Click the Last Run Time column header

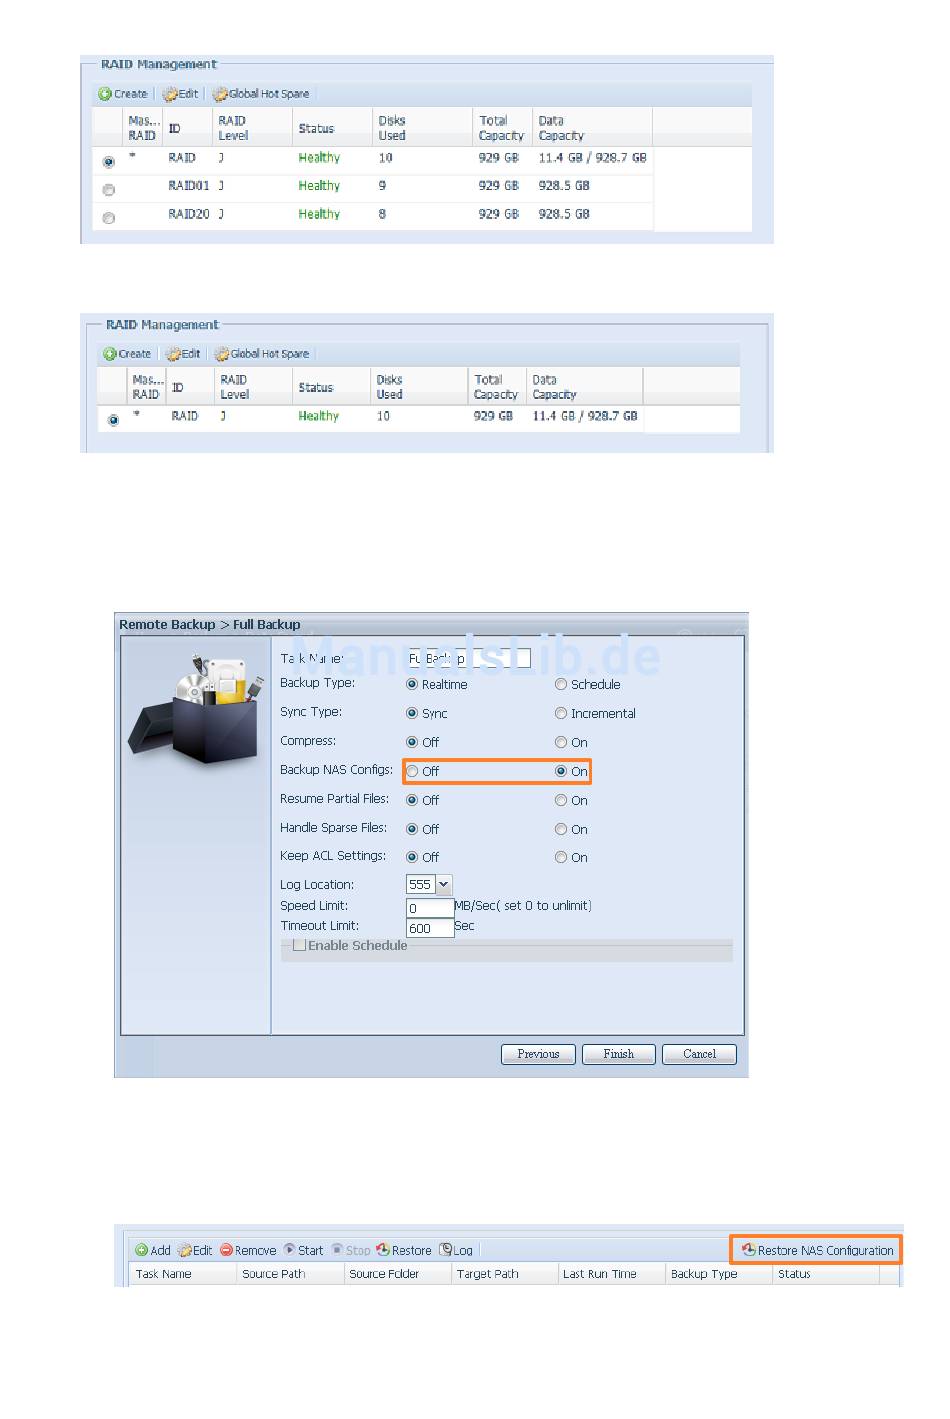[600, 1274]
